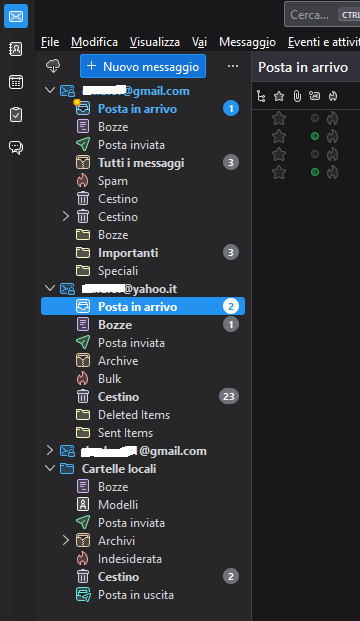
Task: Open the Speciali folder
Action: pyautogui.click(x=143, y=271)
